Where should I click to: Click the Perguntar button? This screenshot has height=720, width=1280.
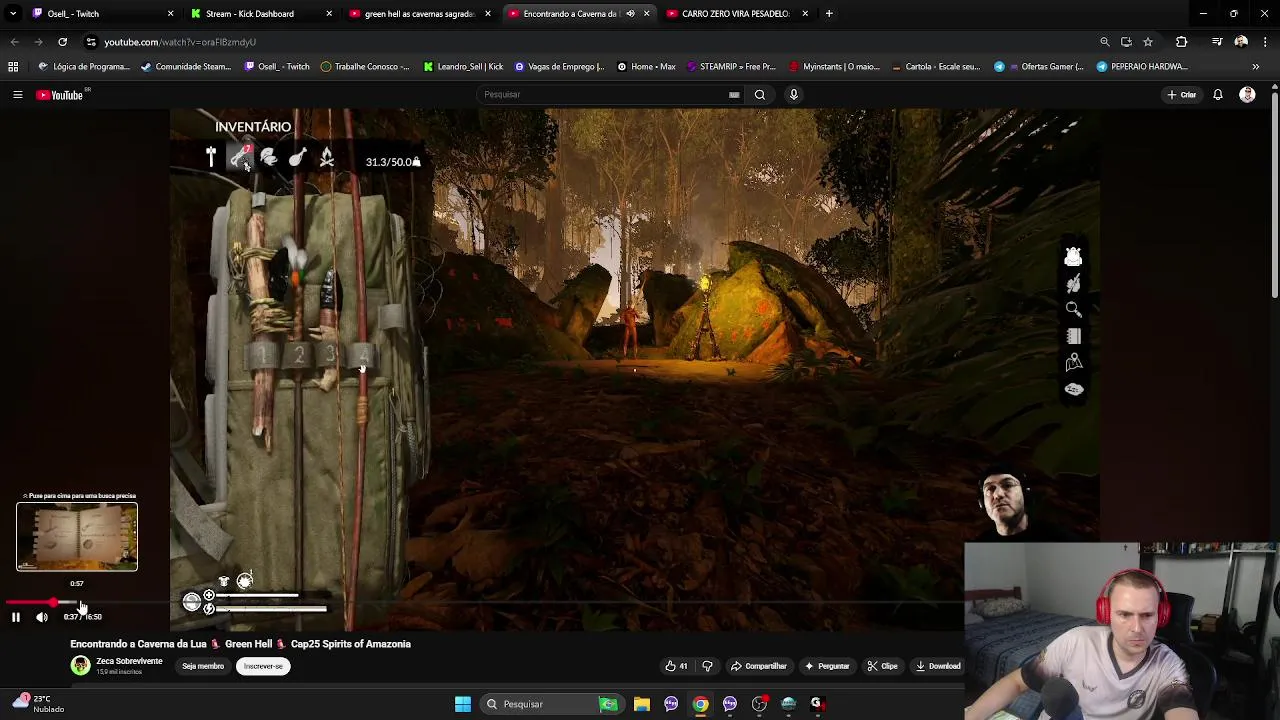(x=827, y=666)
